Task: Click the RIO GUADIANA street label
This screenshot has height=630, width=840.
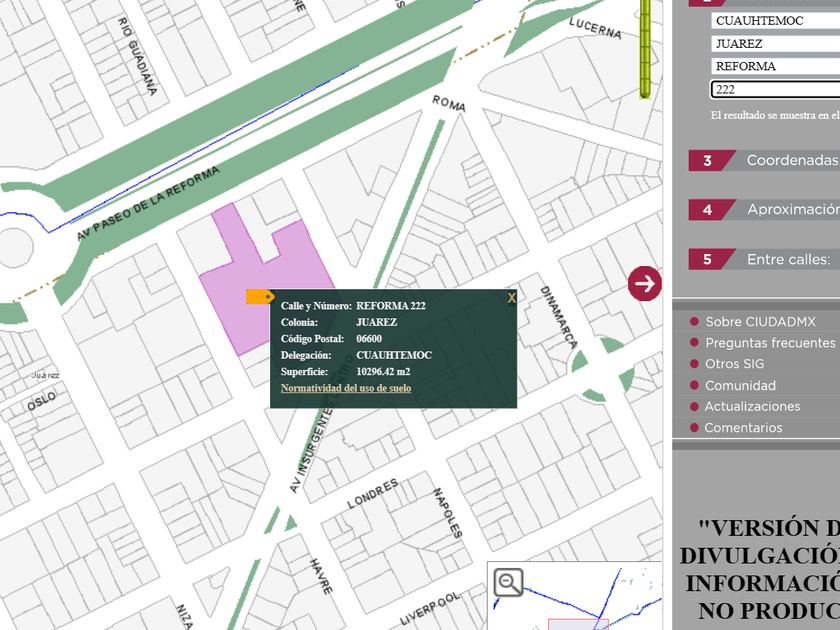Action: coord(137,56)
